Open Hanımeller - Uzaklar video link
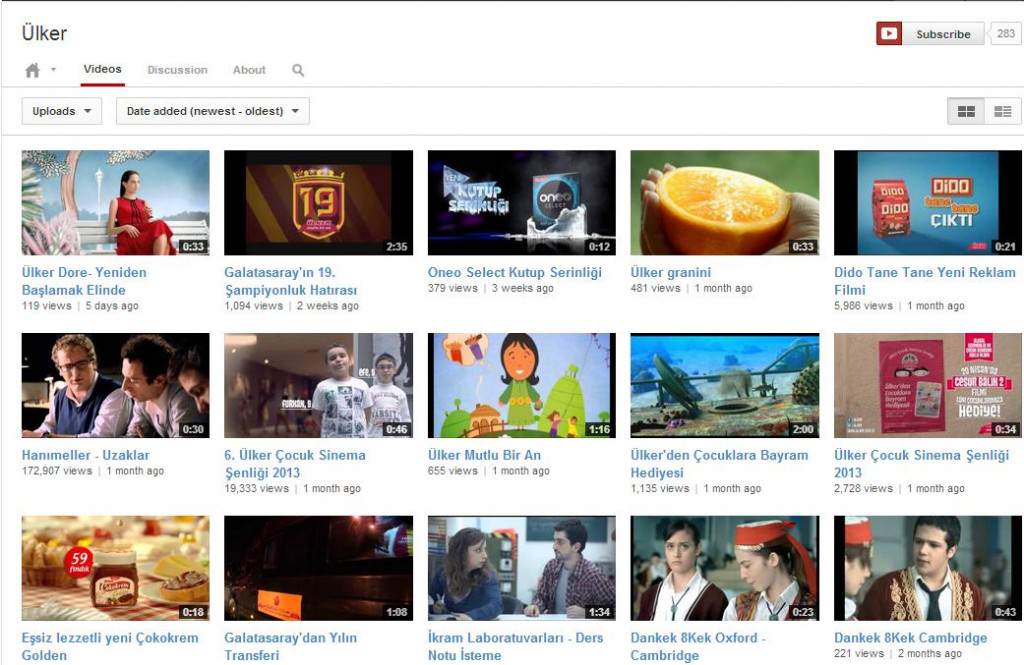The width and height of the screenshot is (1024, 665). (x=86, y=455)
